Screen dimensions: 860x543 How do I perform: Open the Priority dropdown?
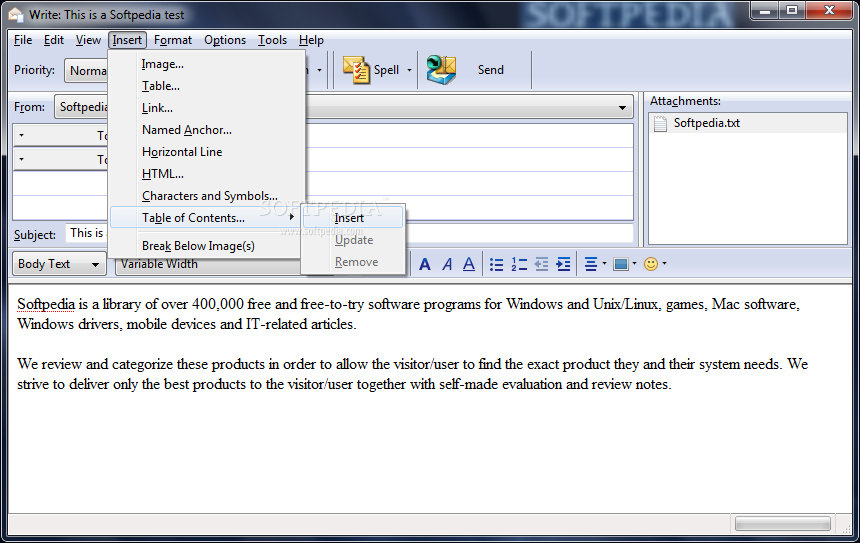(86, 71)
